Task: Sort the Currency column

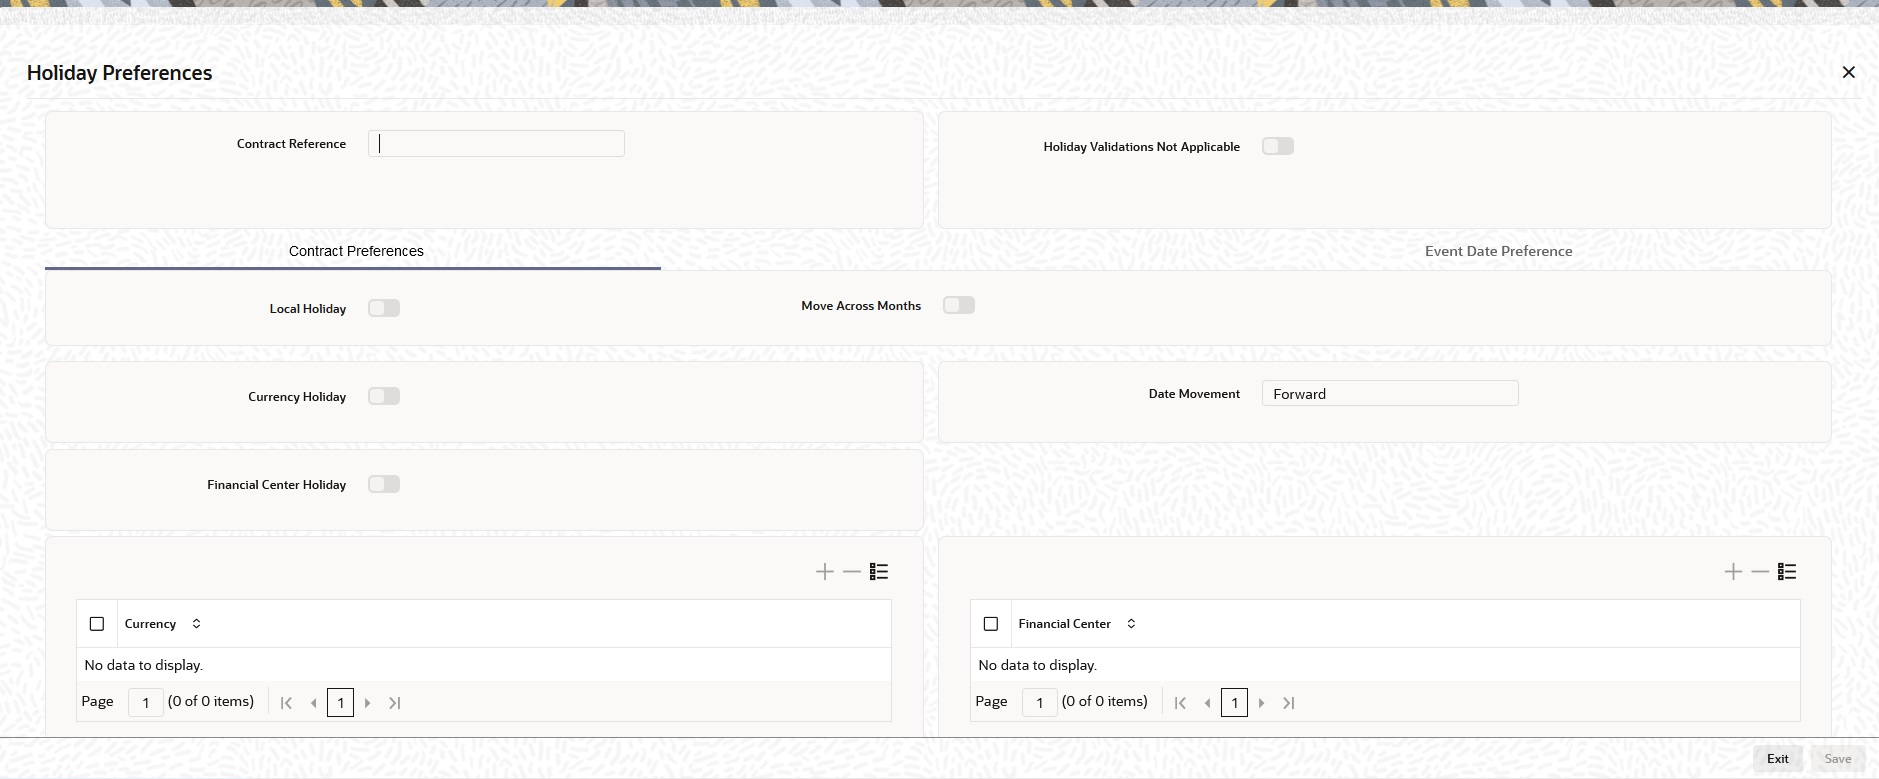Action: point(196,624)
